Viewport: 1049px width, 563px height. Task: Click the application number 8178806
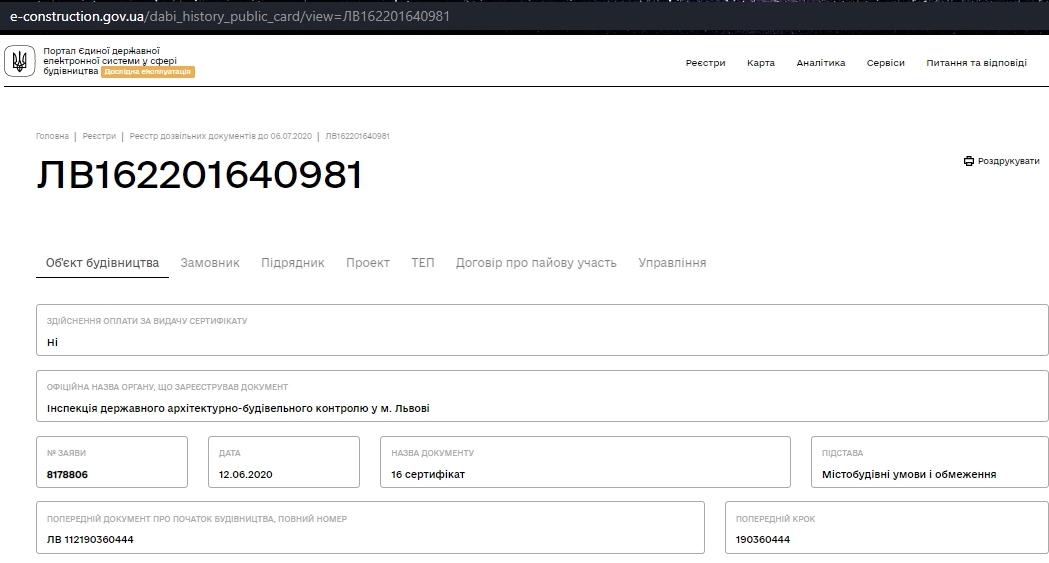tap(67, 474)
